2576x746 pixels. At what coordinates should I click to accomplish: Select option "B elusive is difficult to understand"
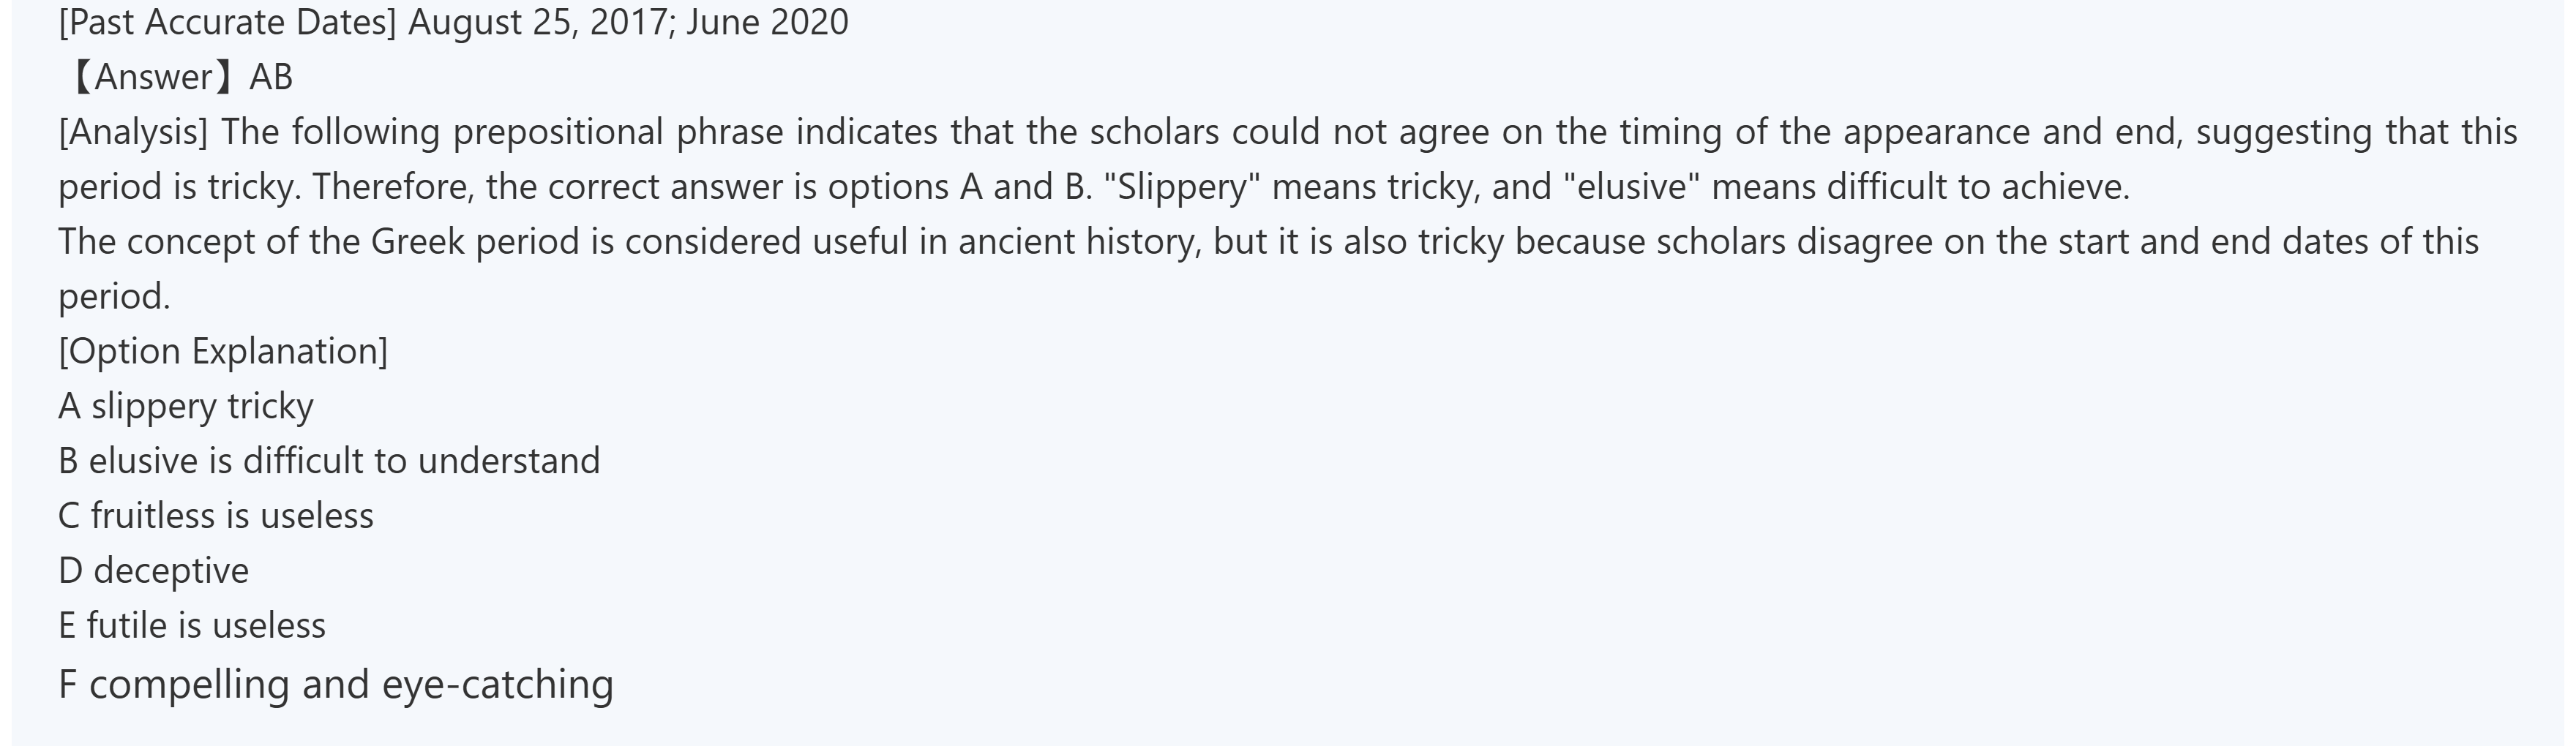point(329,461)
